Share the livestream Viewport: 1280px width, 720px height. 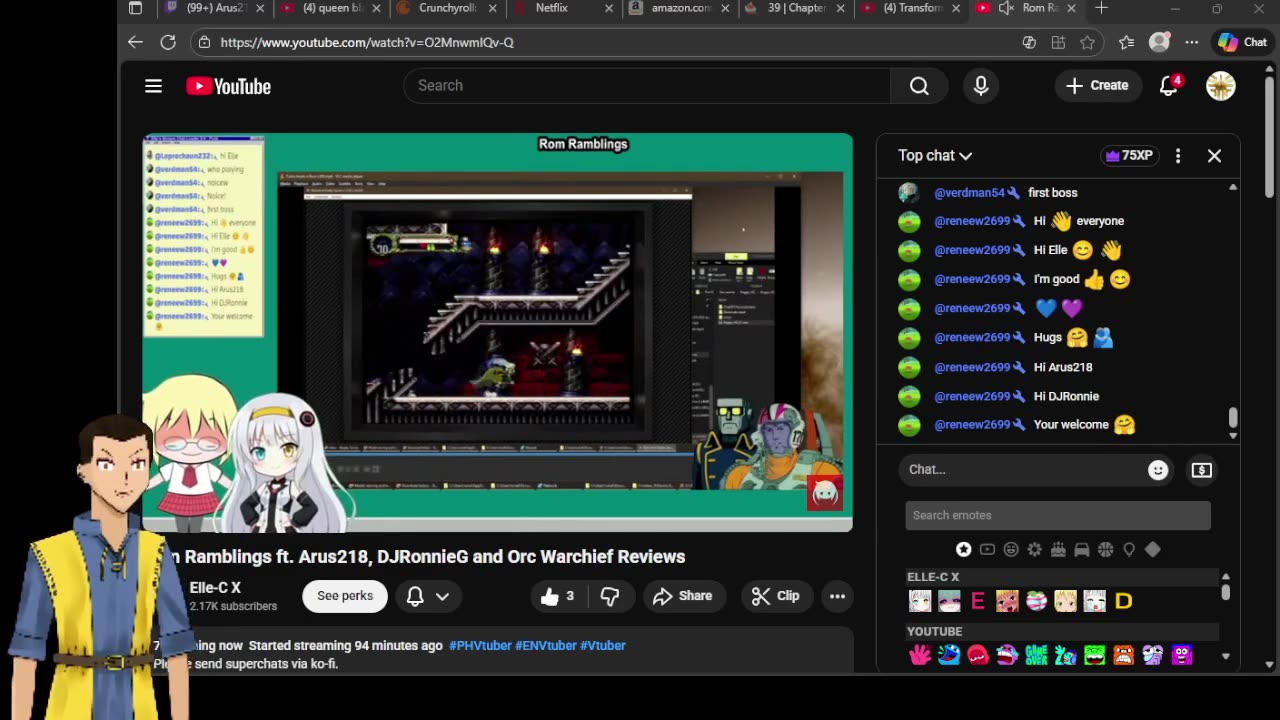pyautogui.click(x=682, y=596)
